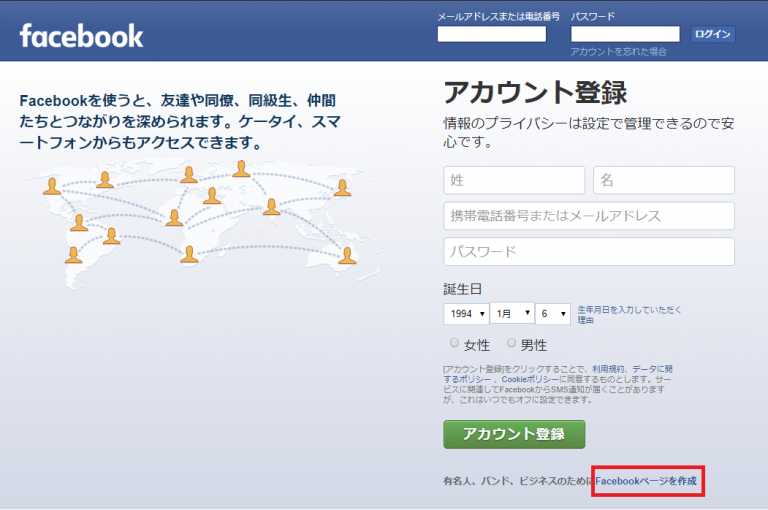This screenshot has height=510, width=768.
Task: Focus the header パスワード login field
Action: point(625,34)
